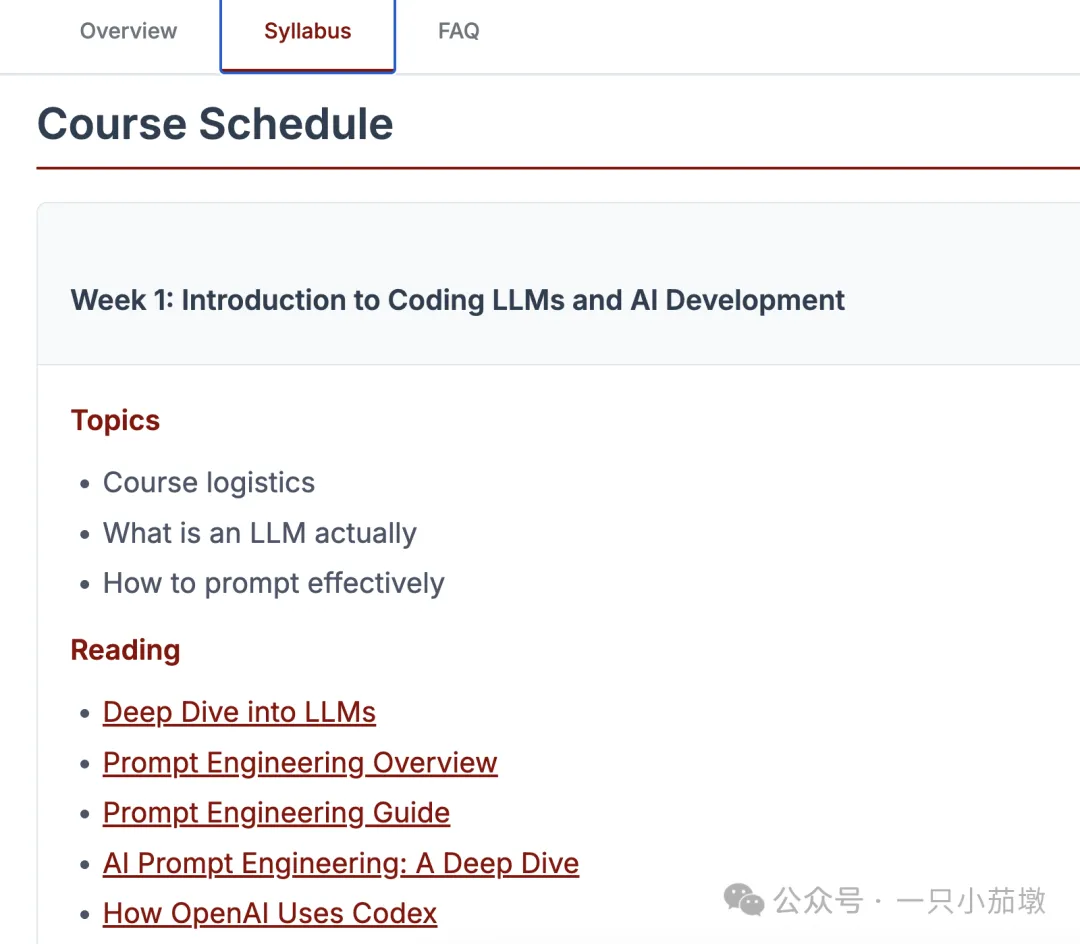
Task: Open AI Prompt Engineering: A Deep Dive
Action: pyautogui.click(x=341, y=864)
